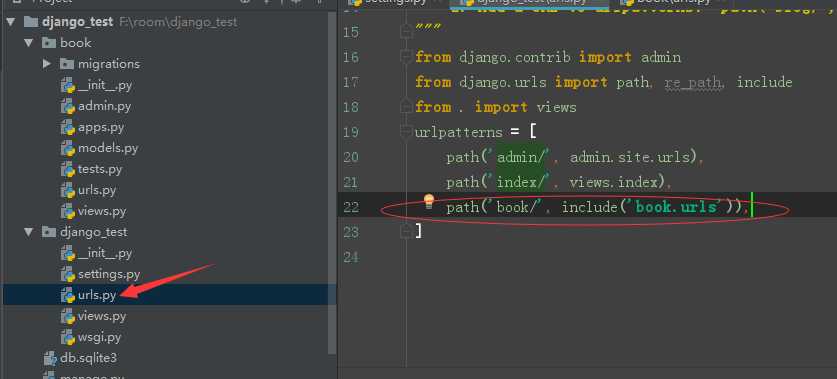Viewport: 837px width, 379px height.
Task: Expand the migrations folder arrow
Action: tap(47, 64)
